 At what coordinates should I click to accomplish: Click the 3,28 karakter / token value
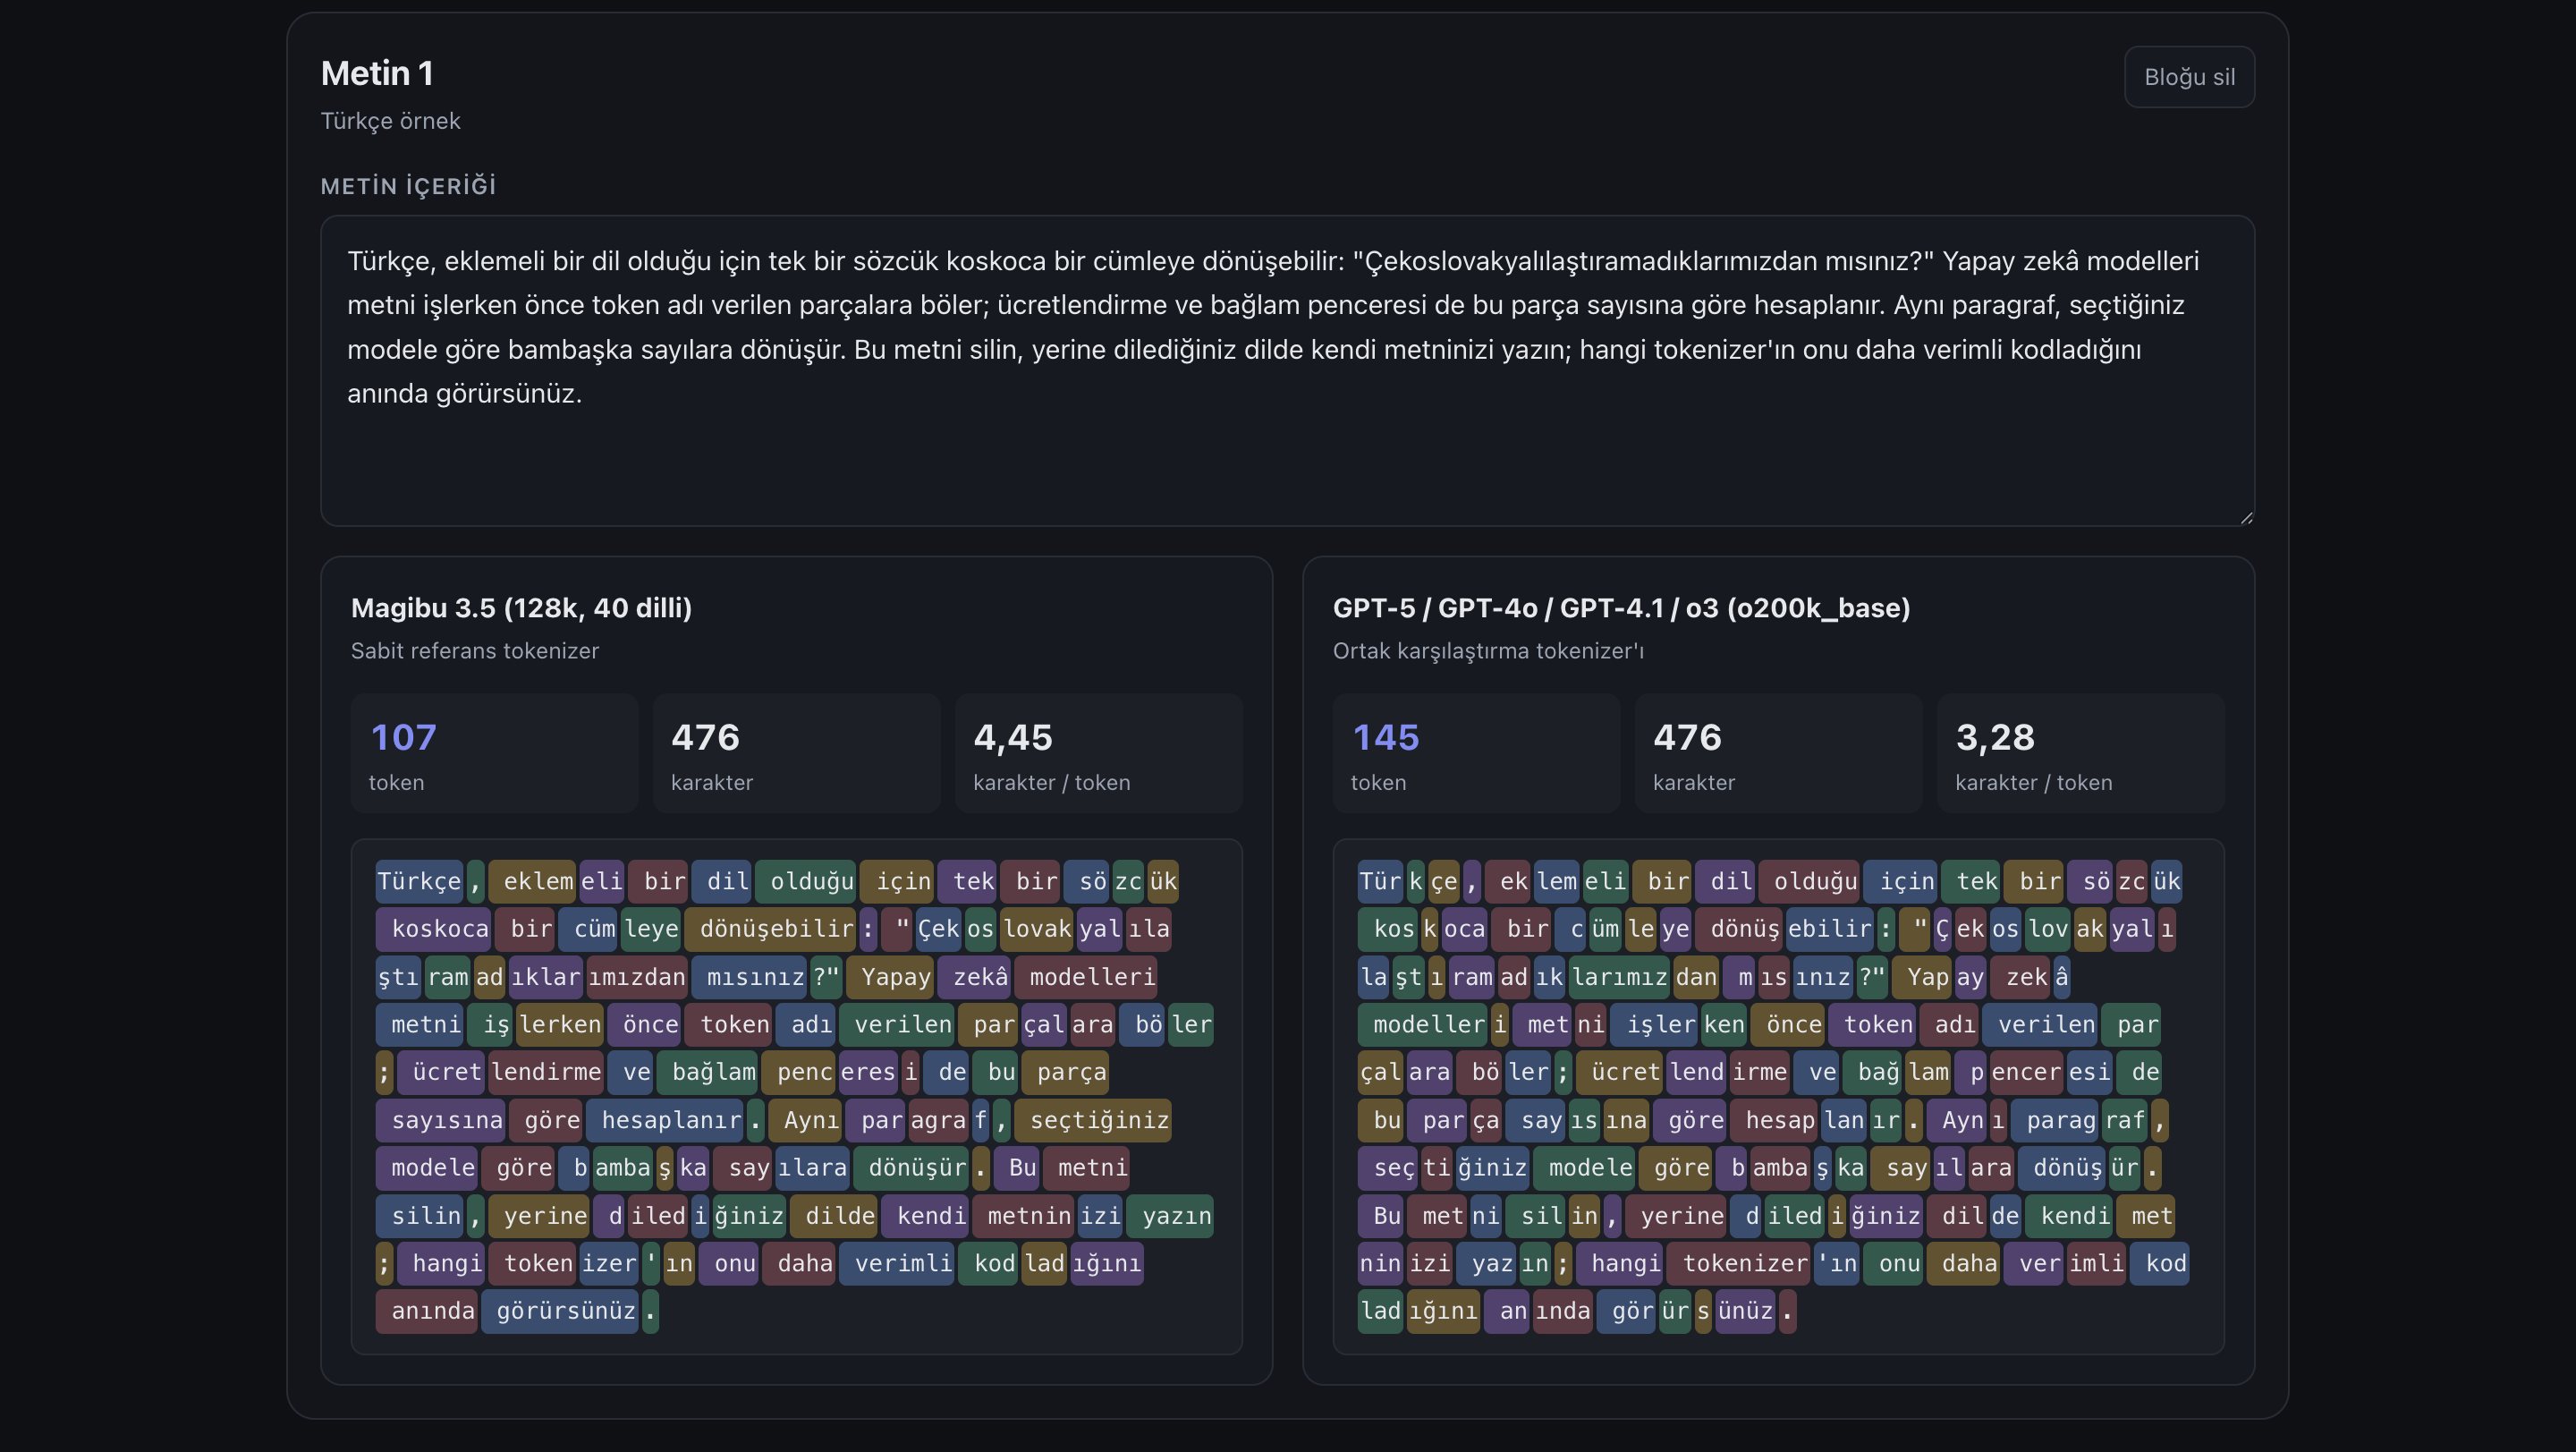click(1995, 737)
